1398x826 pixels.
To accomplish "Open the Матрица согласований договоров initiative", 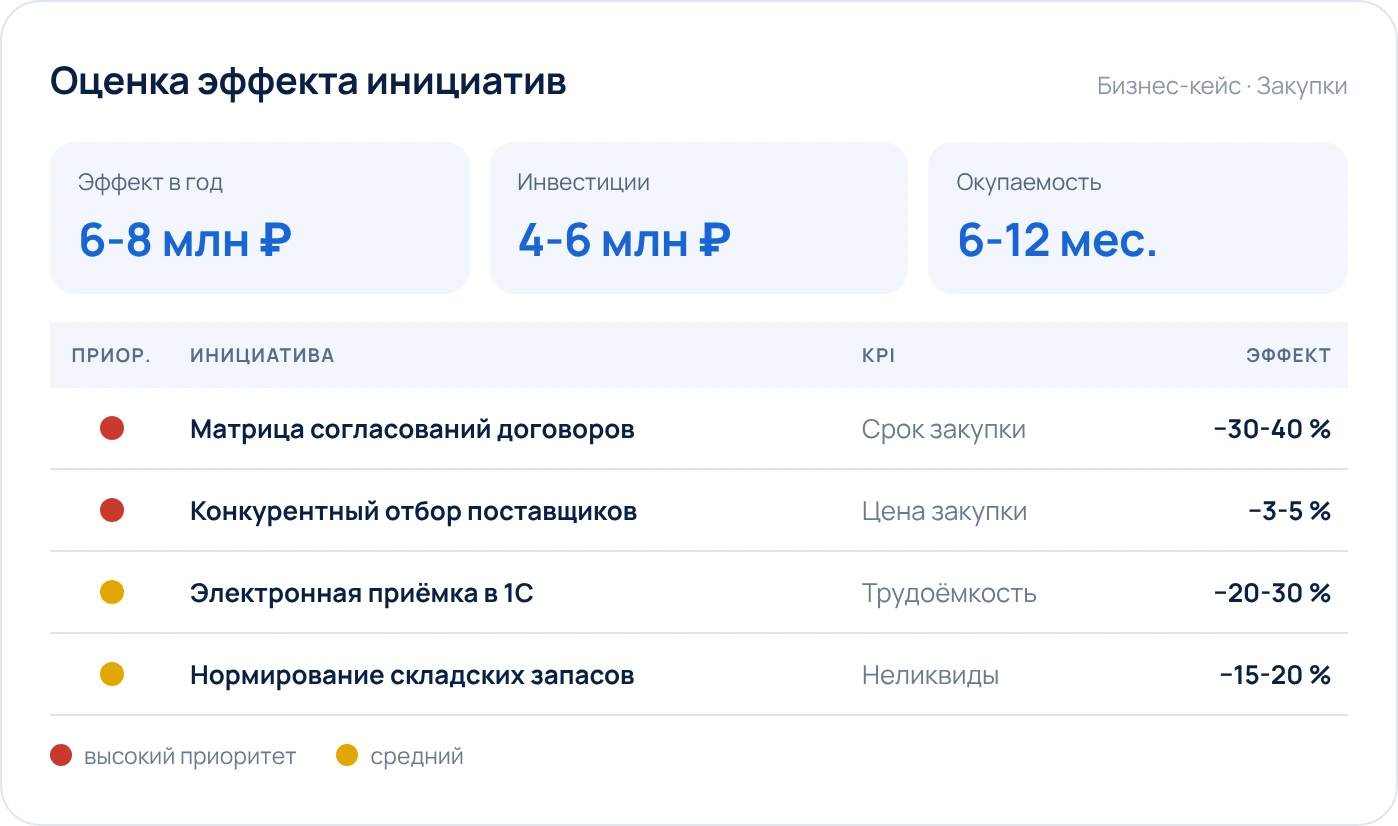I will click(x=412, y=430).
